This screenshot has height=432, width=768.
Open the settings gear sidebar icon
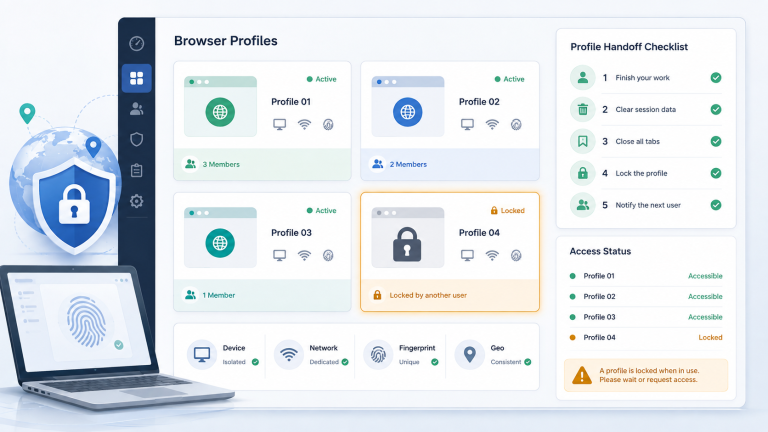(137, 201)
